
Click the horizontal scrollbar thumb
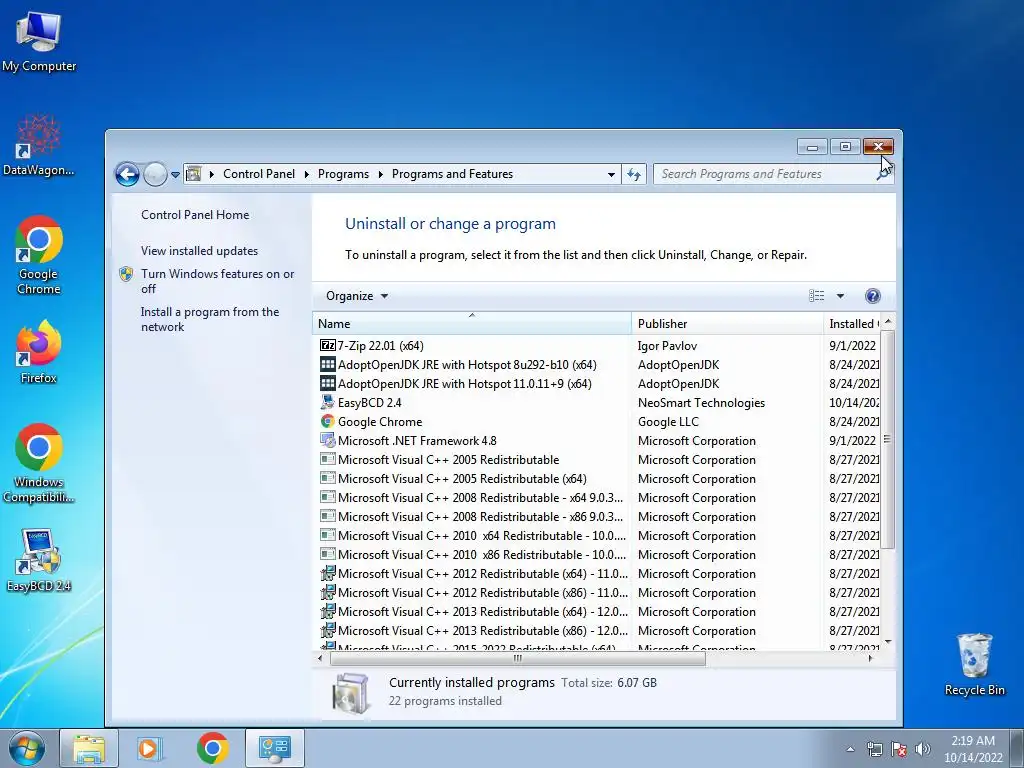tap(518, 658)
